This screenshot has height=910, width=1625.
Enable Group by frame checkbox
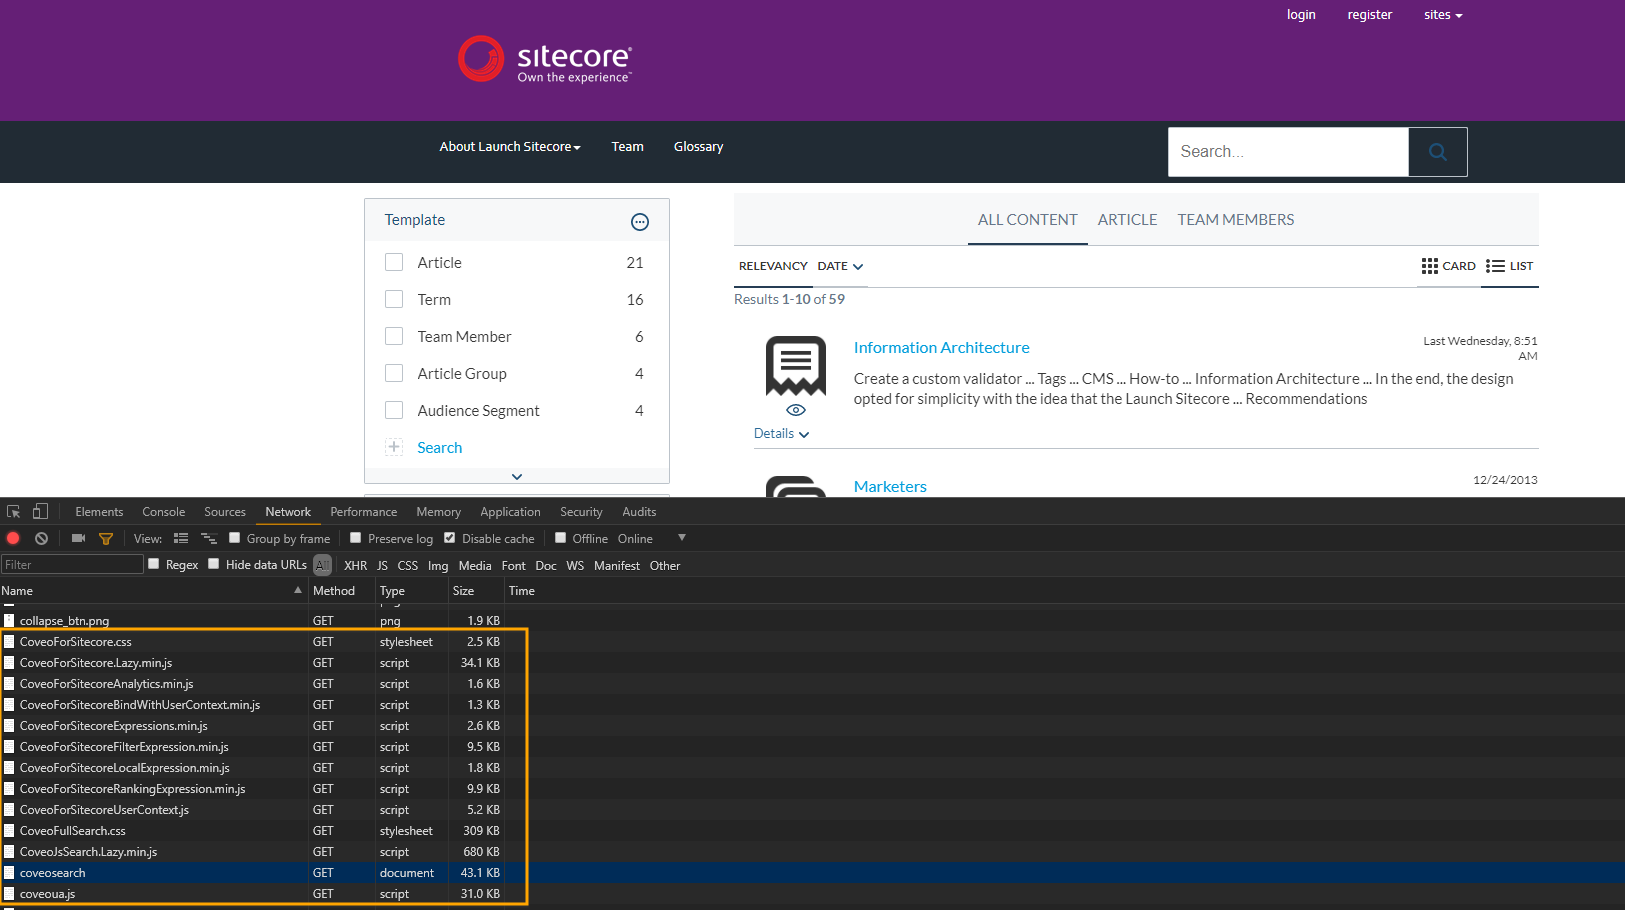pyautogui.click(x=235, y=538)
